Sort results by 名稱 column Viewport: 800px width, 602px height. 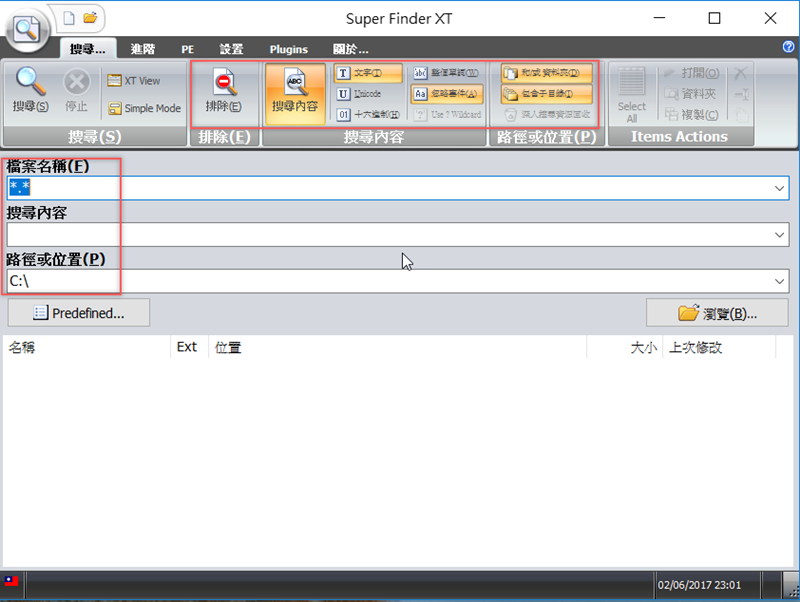[x=87, y=347]
